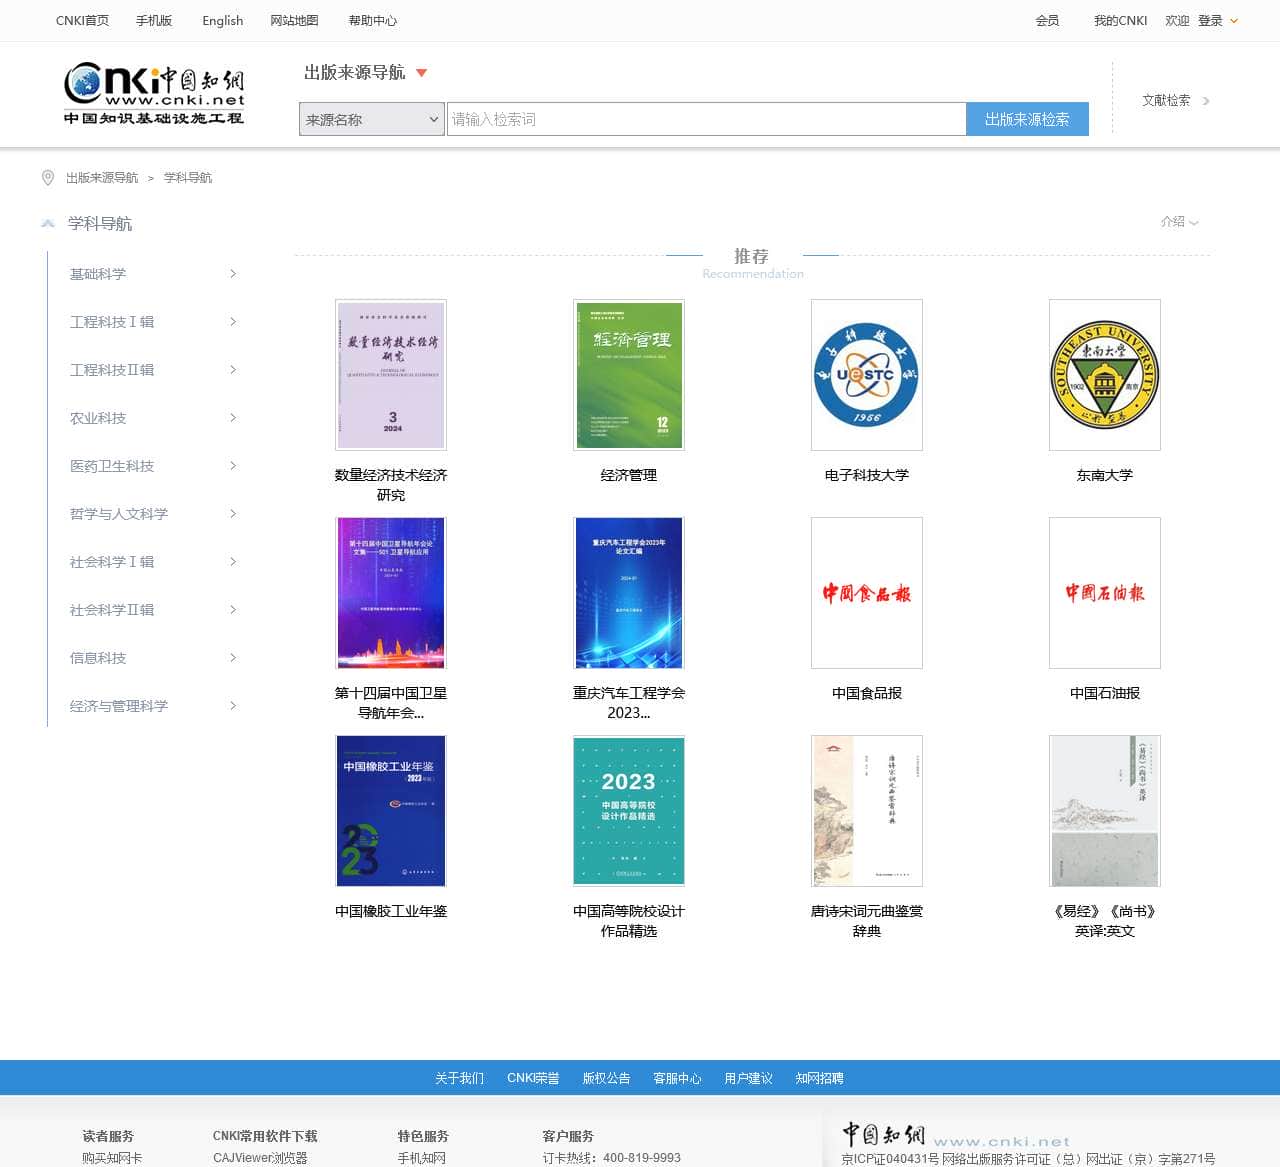This screenshot has width=1280, height=1167.
Task: Open 我的CNKI in top bar
Action: click(1120, 20)
